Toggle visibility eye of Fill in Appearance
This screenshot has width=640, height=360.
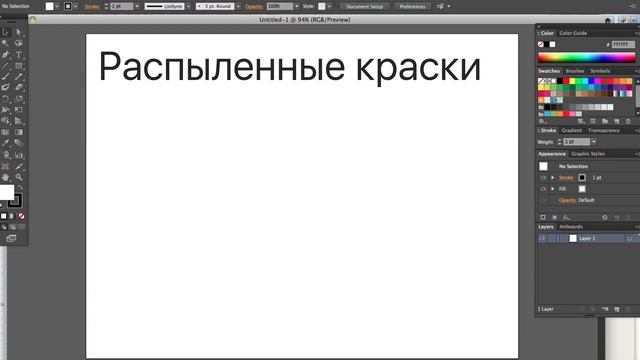point(543,189)
